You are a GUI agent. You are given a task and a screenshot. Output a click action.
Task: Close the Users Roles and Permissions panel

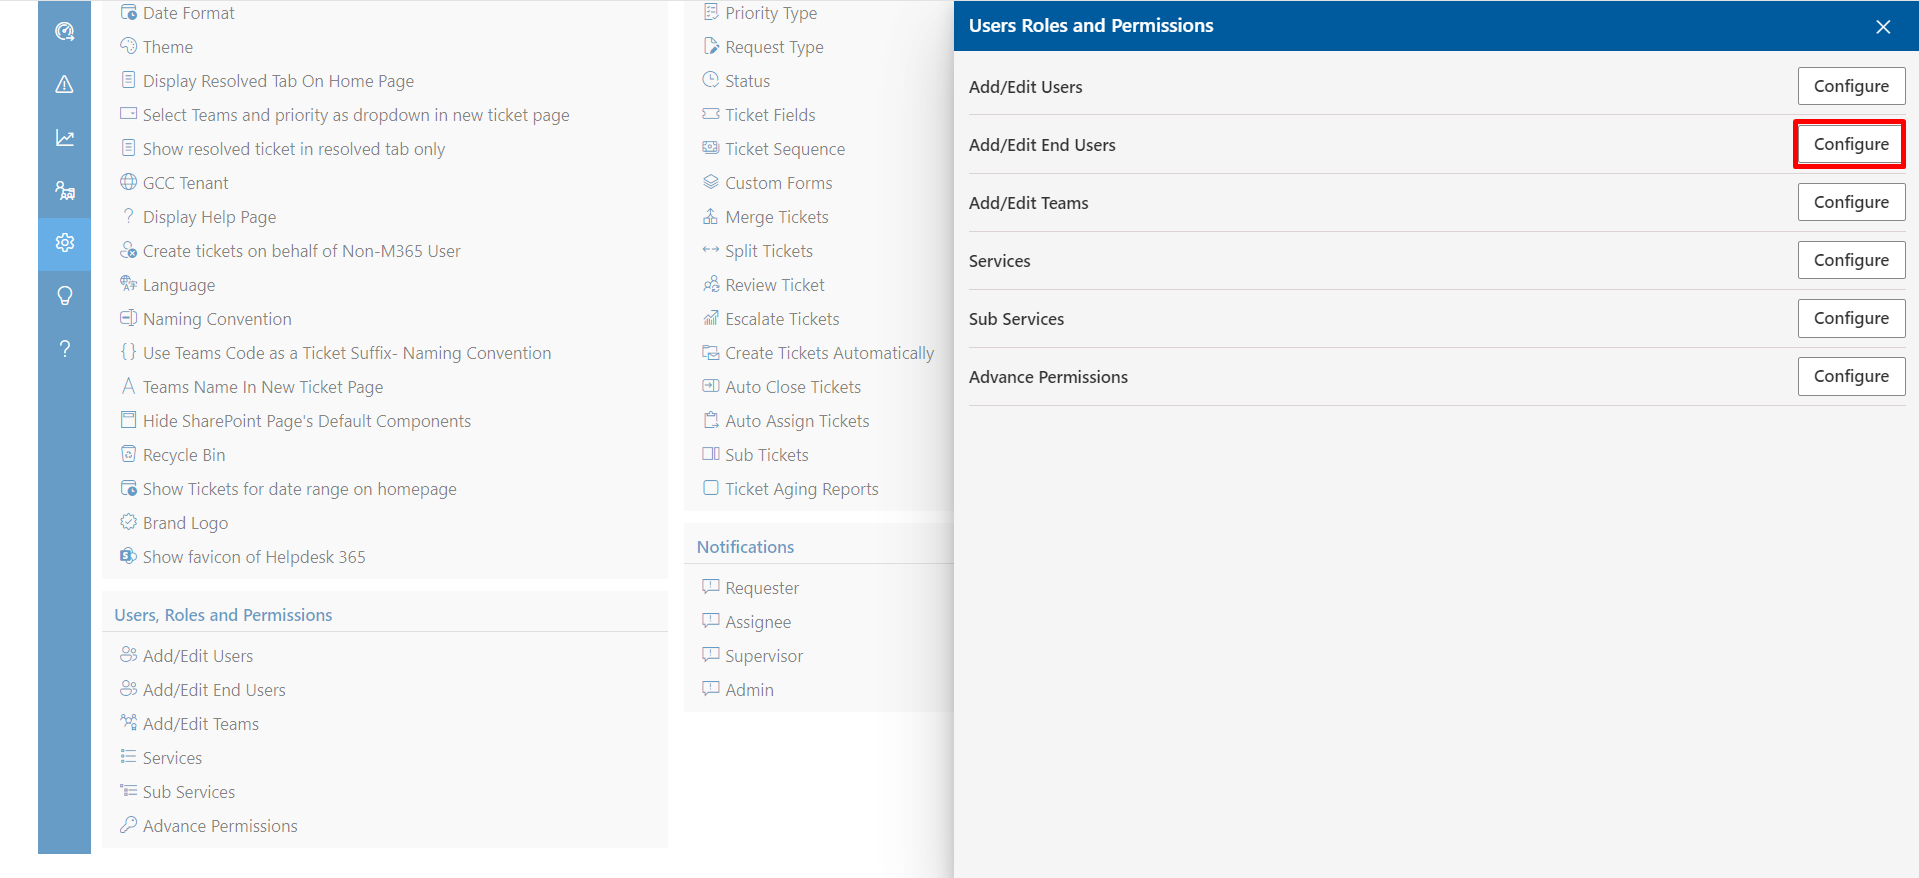1883,27
